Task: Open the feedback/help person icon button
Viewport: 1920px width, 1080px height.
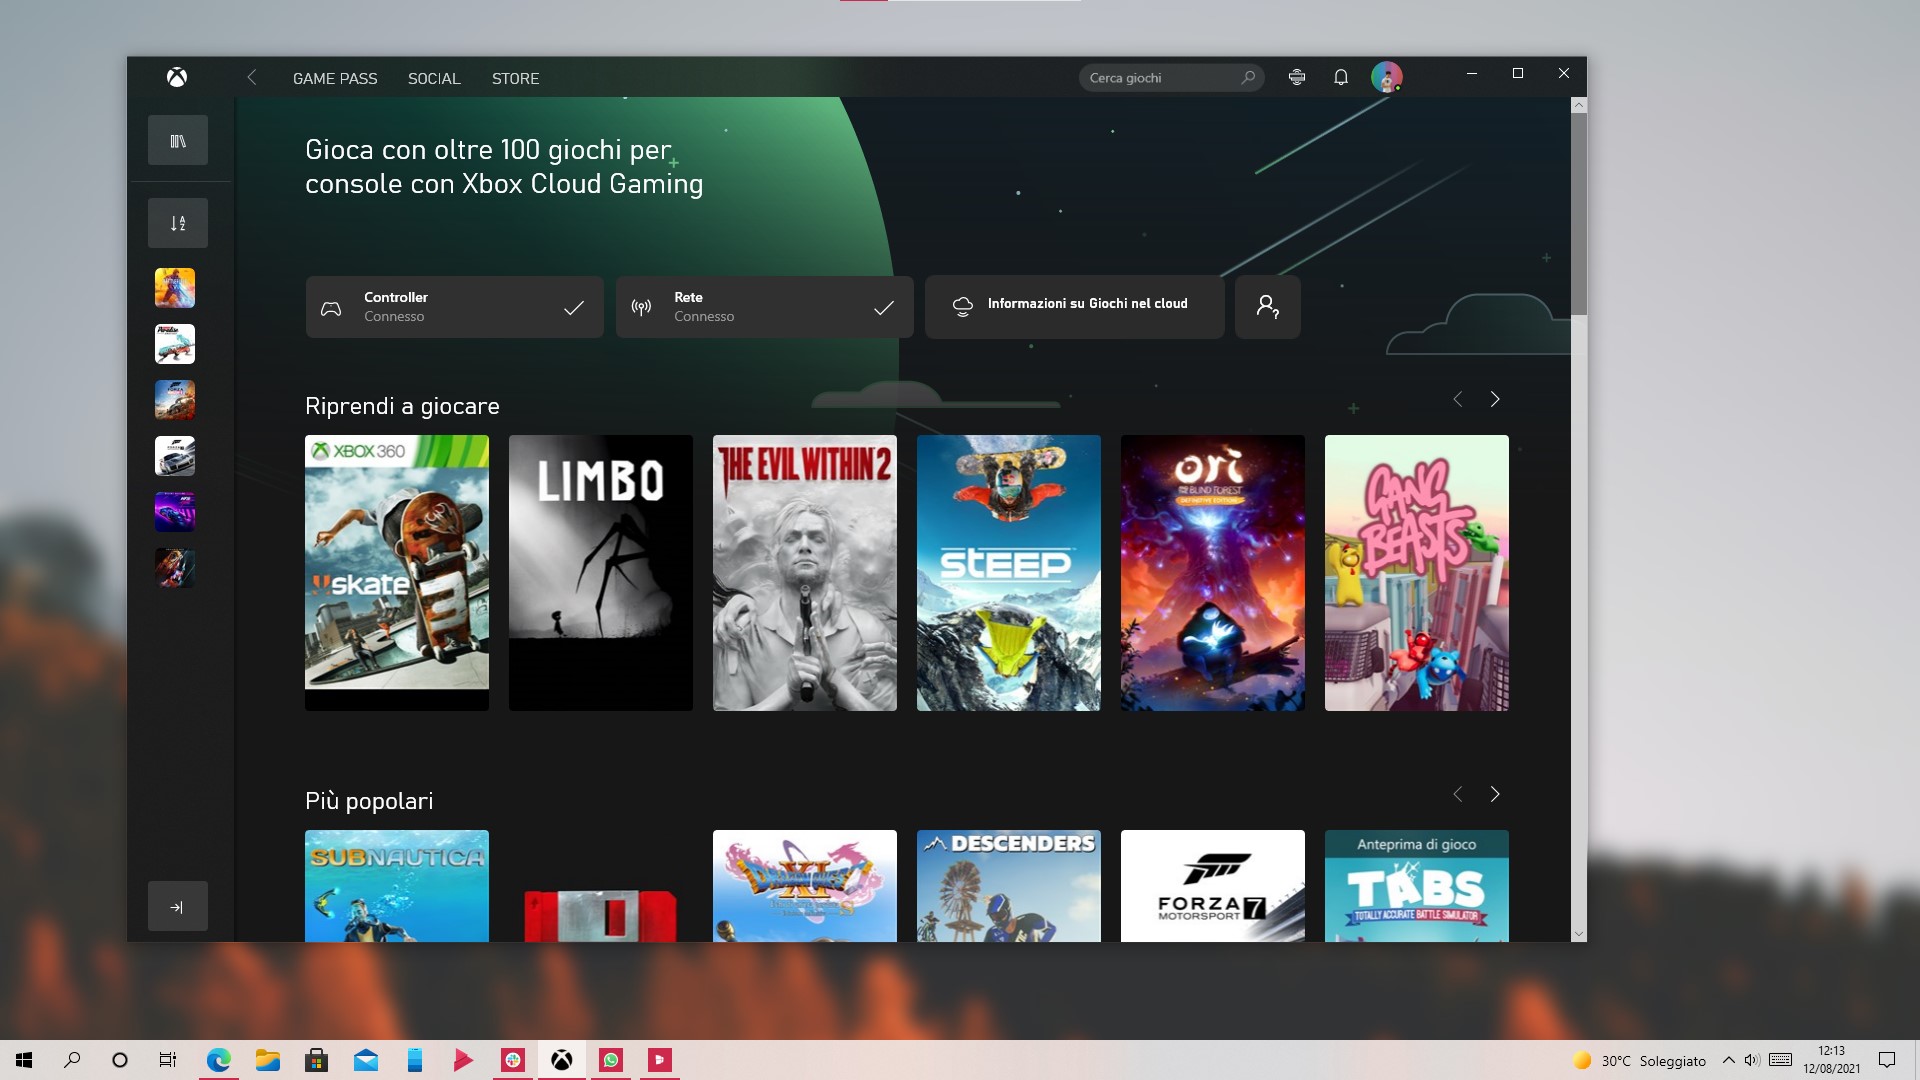Action: pos(1268,307)
